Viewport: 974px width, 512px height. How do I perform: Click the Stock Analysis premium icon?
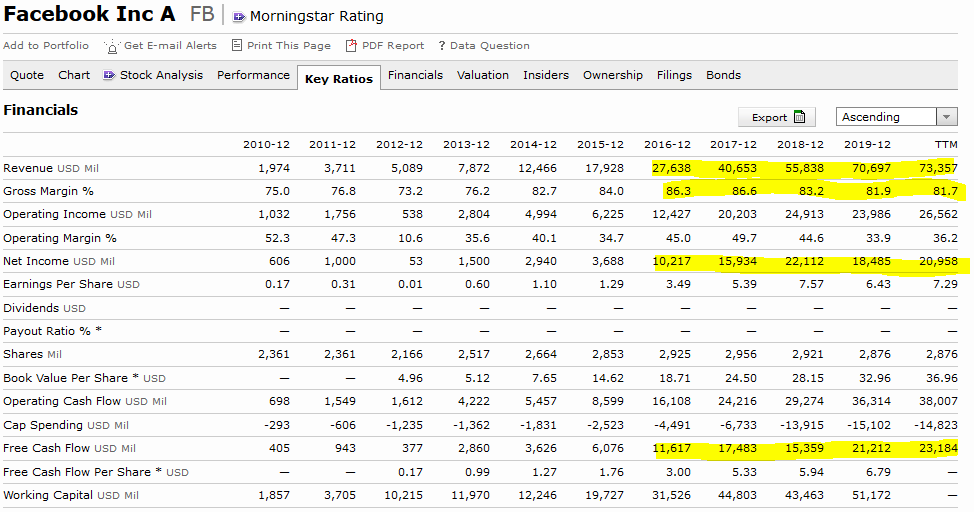click(x=109, y=75)
